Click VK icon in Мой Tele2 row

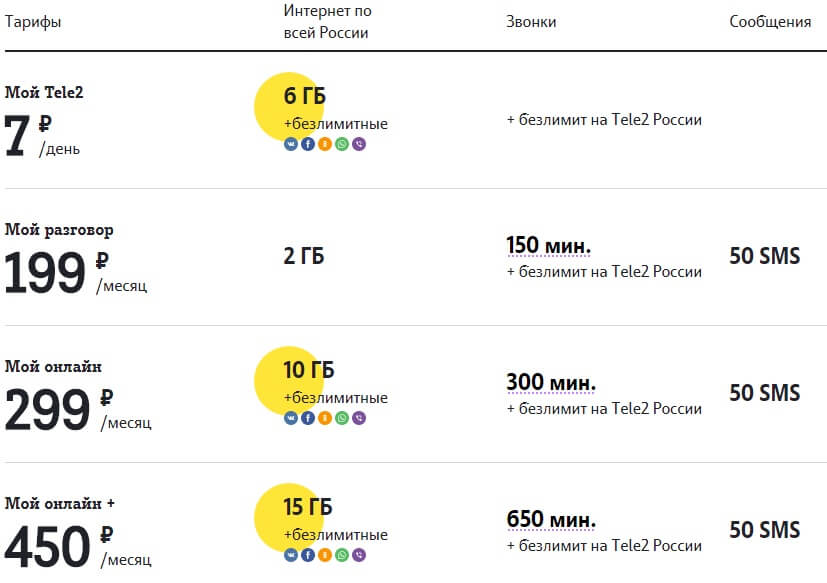[291, 144]
